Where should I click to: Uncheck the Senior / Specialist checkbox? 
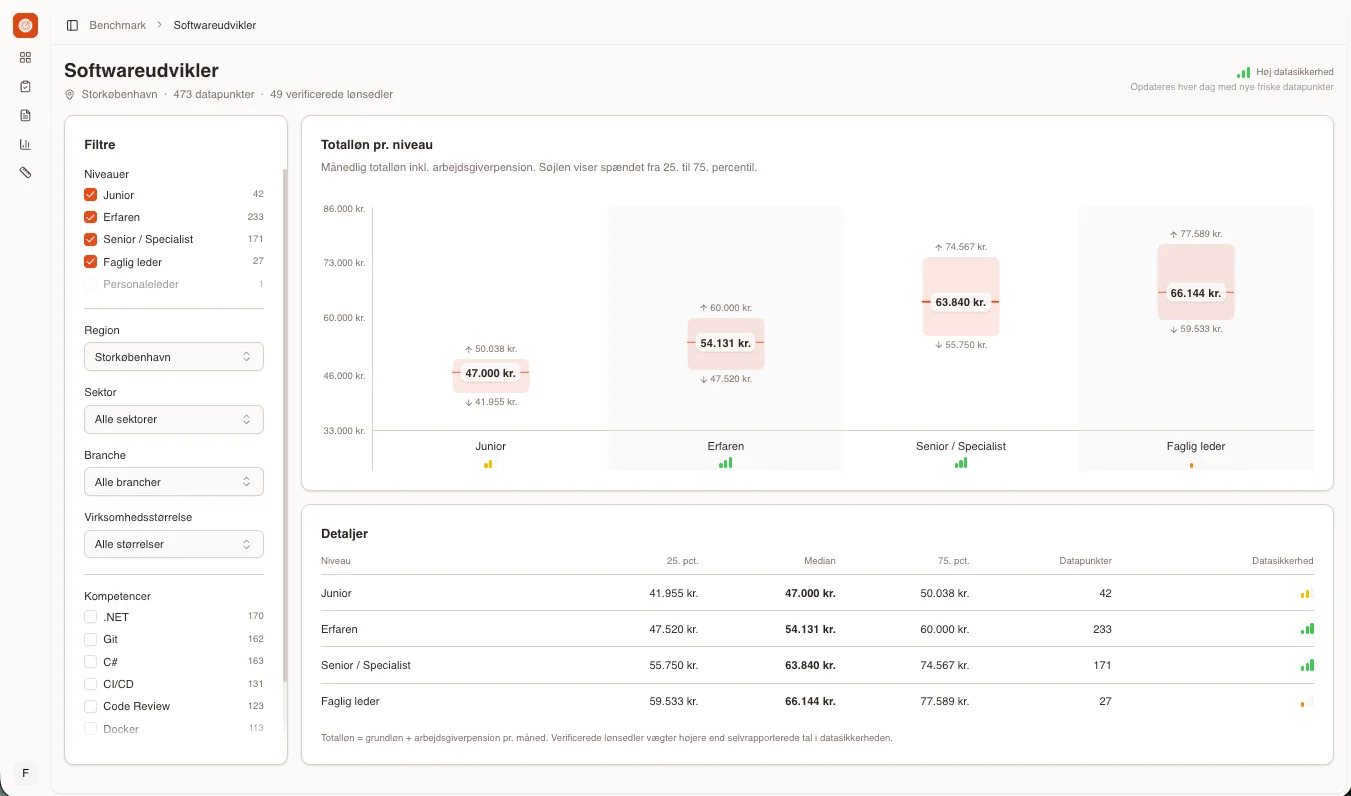coord(90,239)
